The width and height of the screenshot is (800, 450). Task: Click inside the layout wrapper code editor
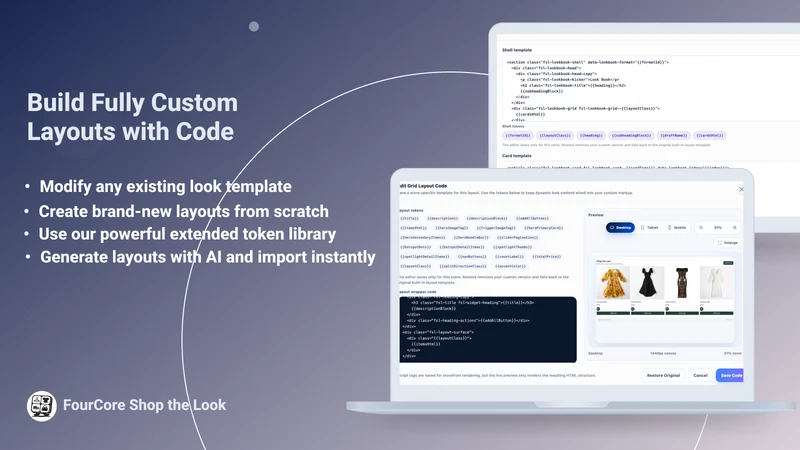coord(488,330)
